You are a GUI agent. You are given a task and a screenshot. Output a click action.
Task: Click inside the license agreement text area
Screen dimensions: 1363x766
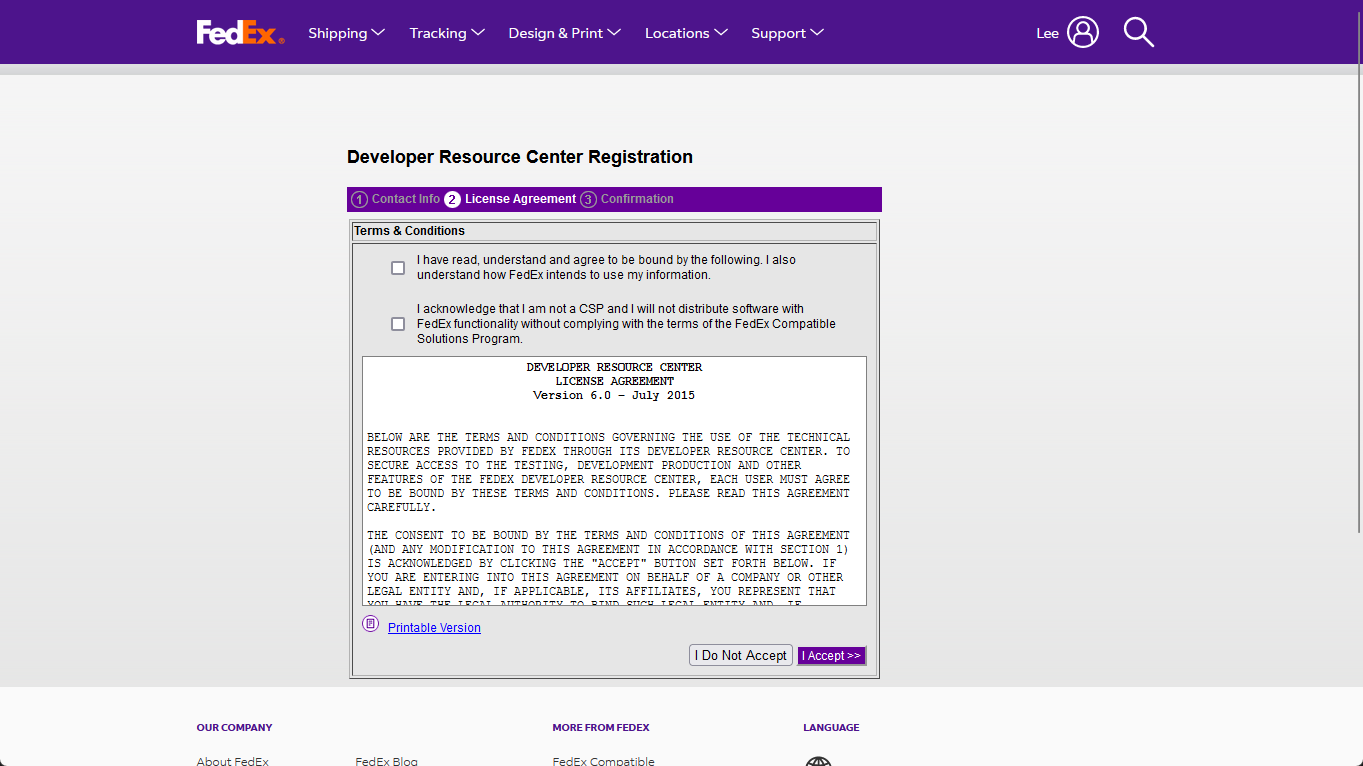point(614,480)
